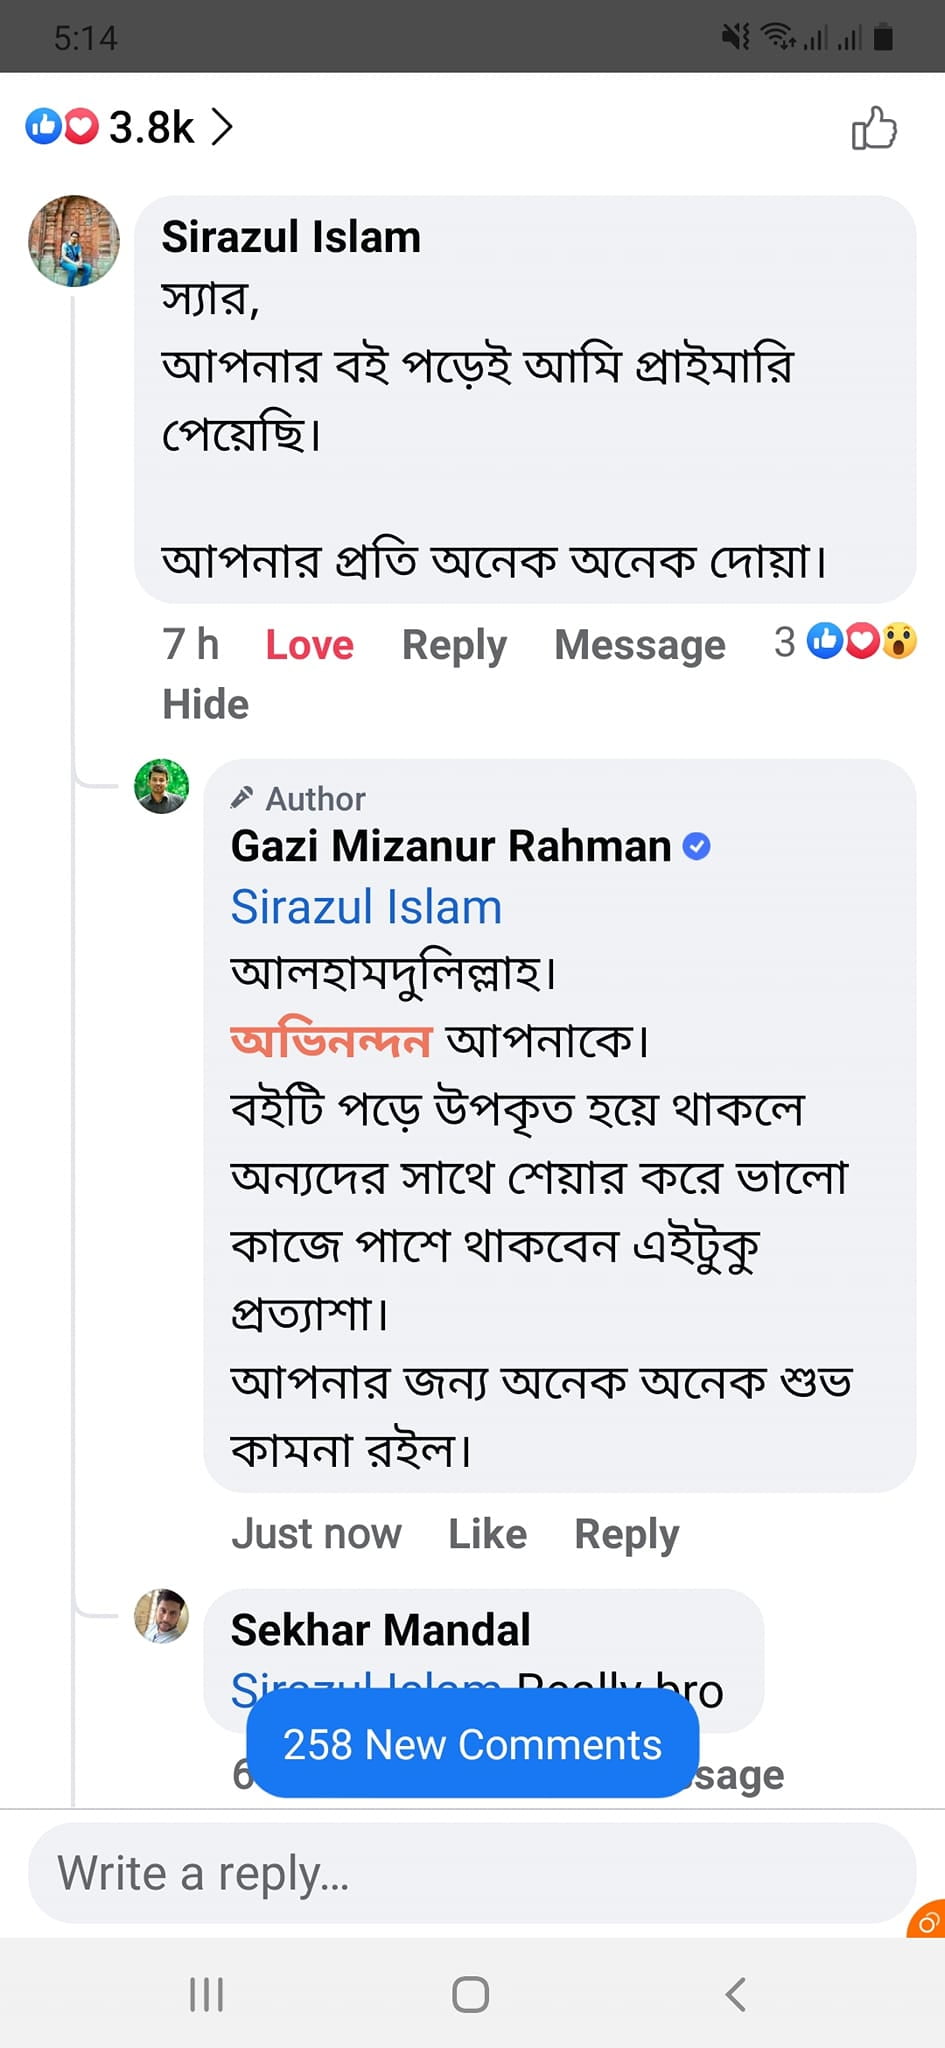Viewport: 945px width, 2048px height.
Task: Tap Gazi Mizanur Rahman's avatar
Action: tap(162, 786)
